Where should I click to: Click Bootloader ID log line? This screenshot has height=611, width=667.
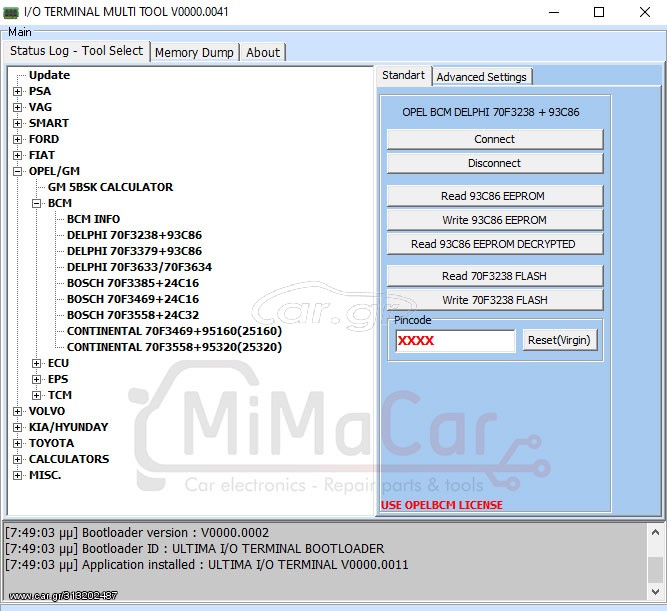coord(194,549)
